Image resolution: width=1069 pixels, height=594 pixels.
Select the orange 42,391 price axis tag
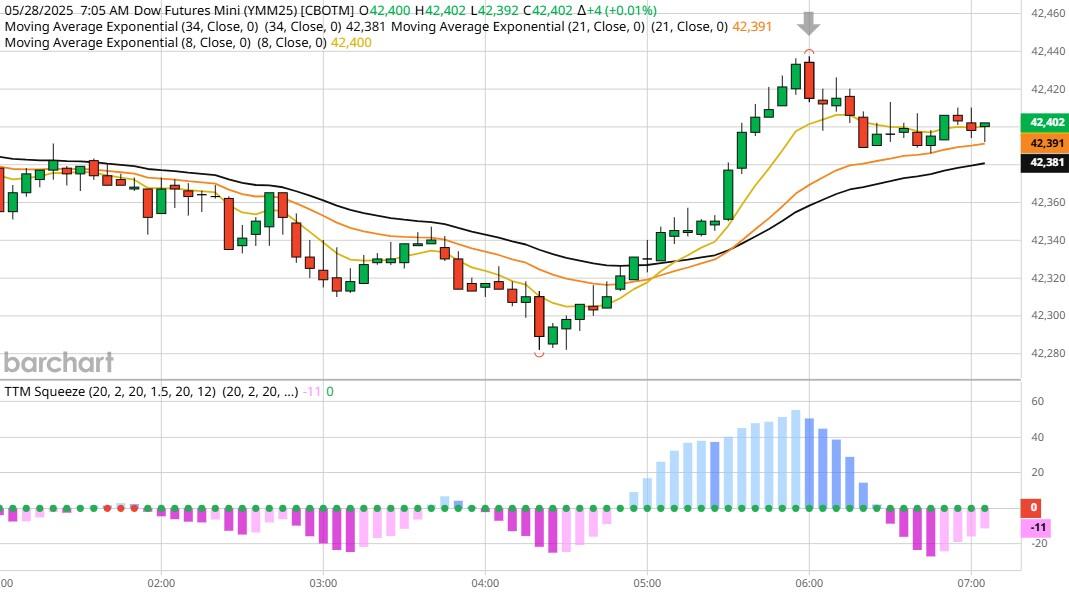click(x=1041, y=143)
